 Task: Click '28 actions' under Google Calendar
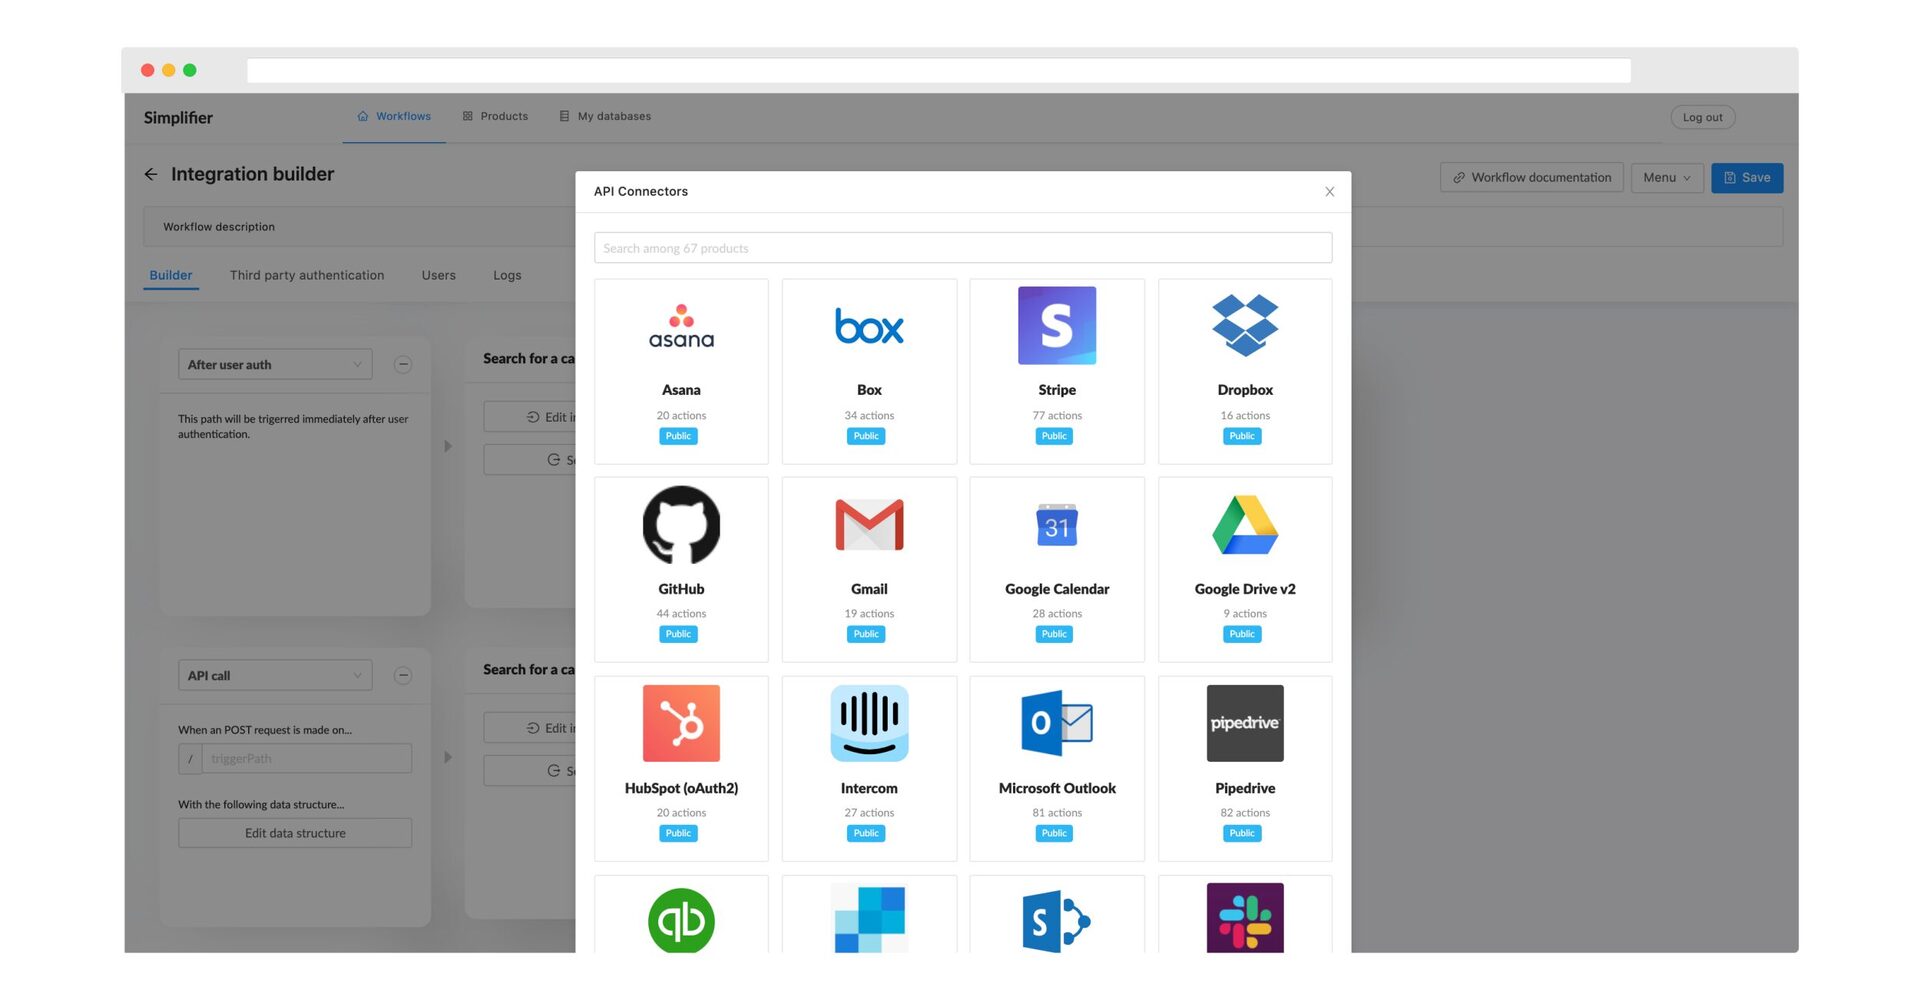pos(1057,614)
